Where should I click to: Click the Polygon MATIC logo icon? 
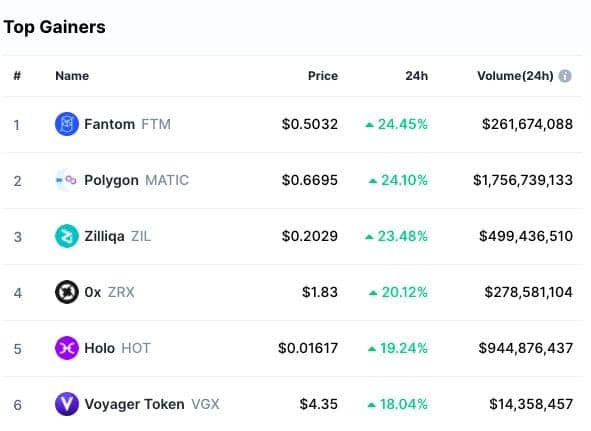67,180
